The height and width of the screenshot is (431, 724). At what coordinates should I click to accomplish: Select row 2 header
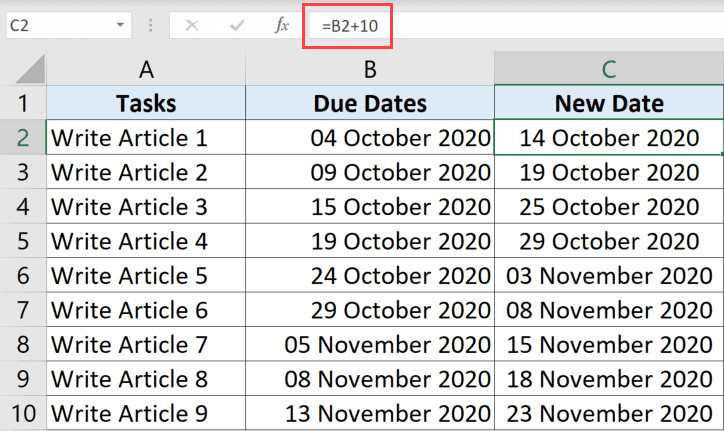[x=23, y=138]
